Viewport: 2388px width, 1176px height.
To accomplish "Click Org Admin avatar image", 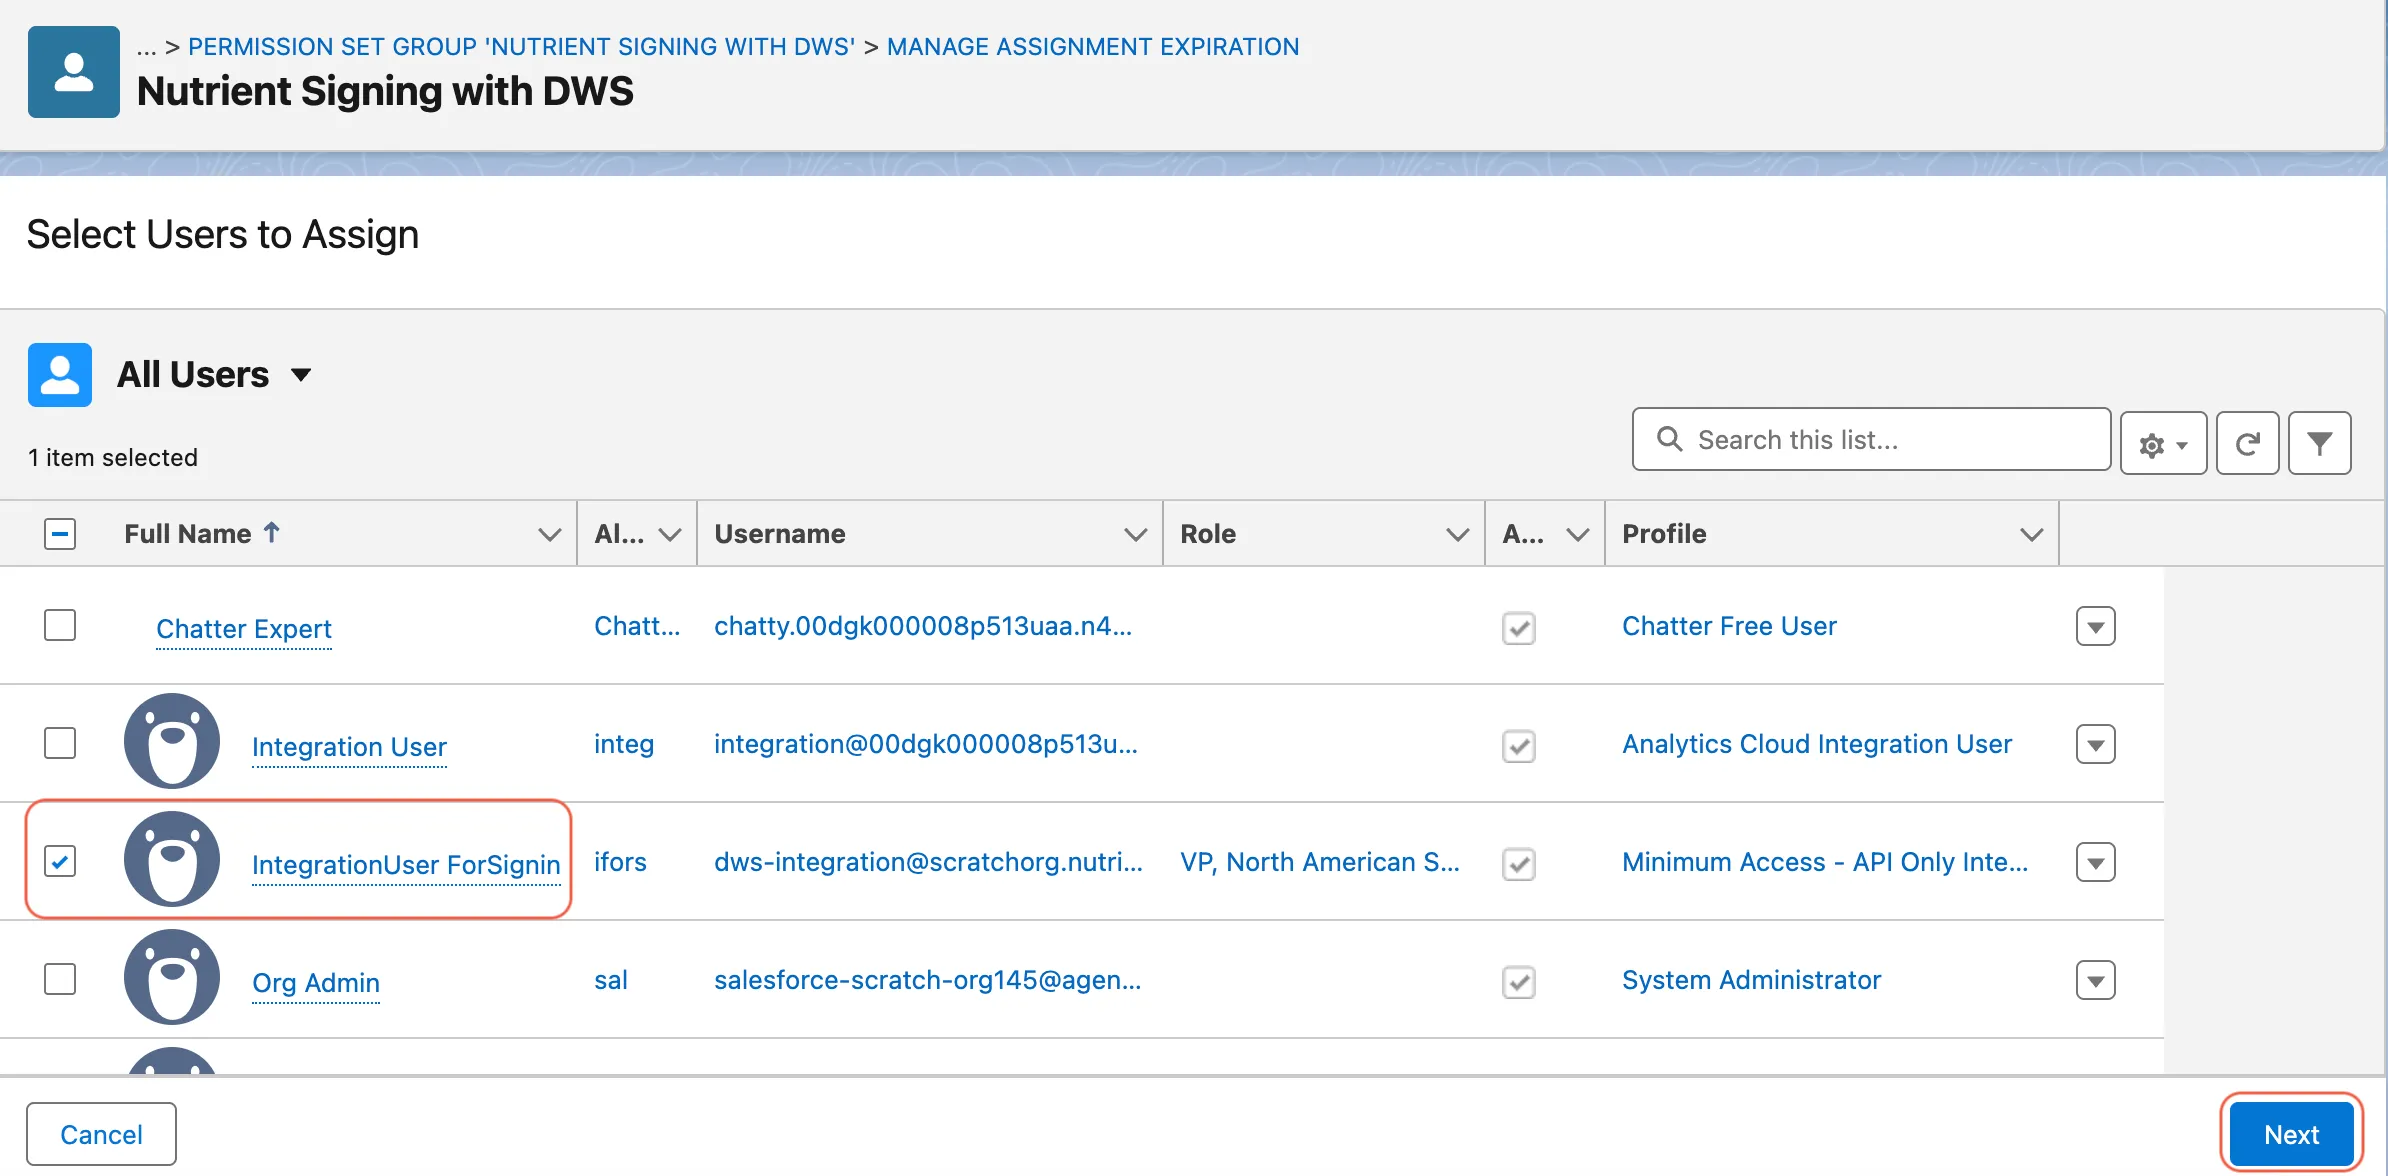I will pos(172,978).
